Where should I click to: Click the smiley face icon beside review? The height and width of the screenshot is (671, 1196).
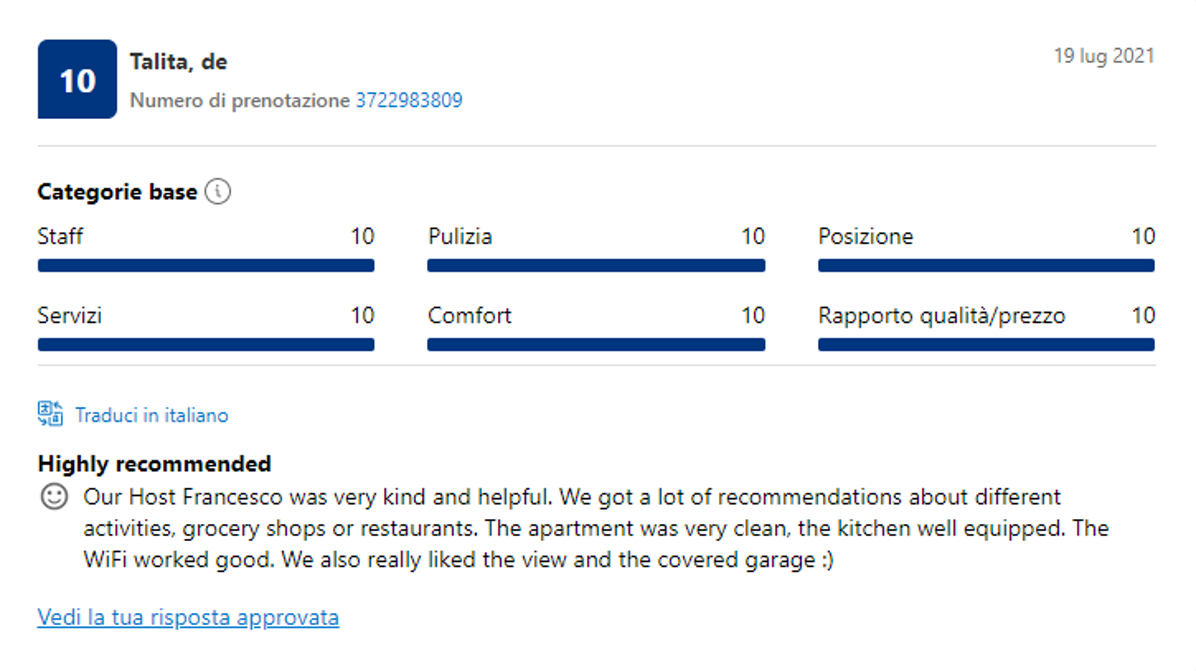[54, 496]
